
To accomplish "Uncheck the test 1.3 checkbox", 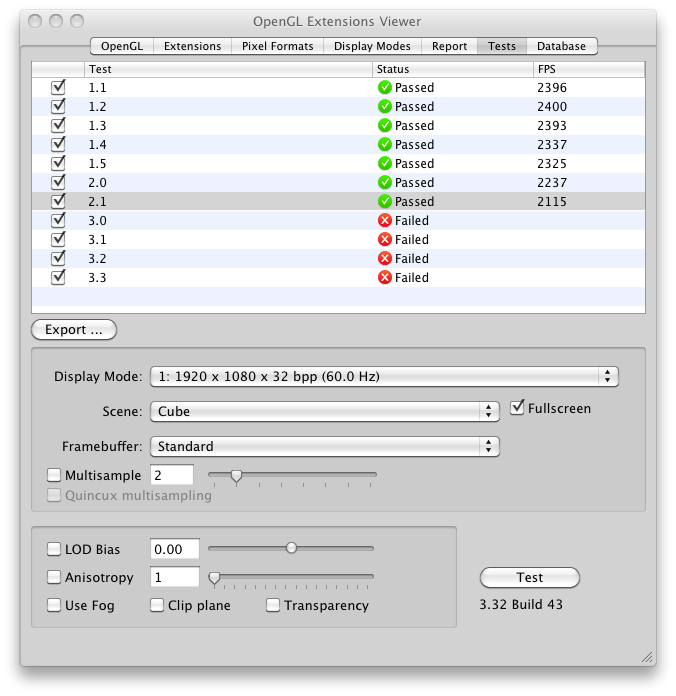I will (x=58, y=126).
